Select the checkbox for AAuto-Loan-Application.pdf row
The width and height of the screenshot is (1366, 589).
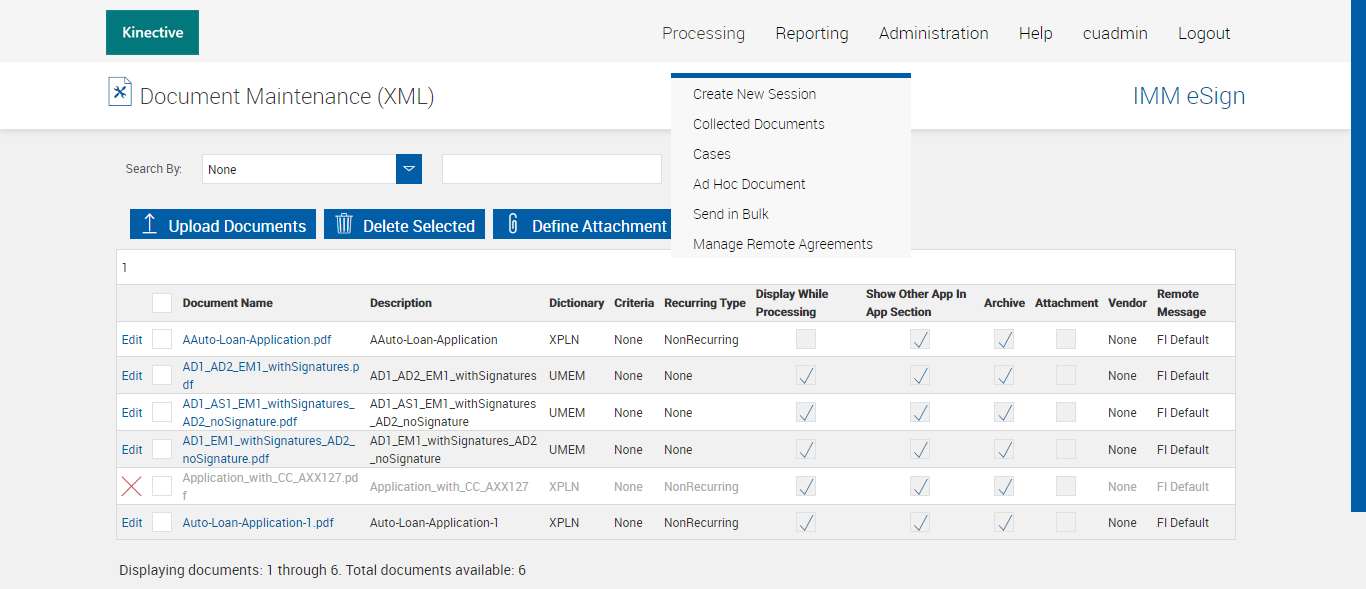coord(162,340)
